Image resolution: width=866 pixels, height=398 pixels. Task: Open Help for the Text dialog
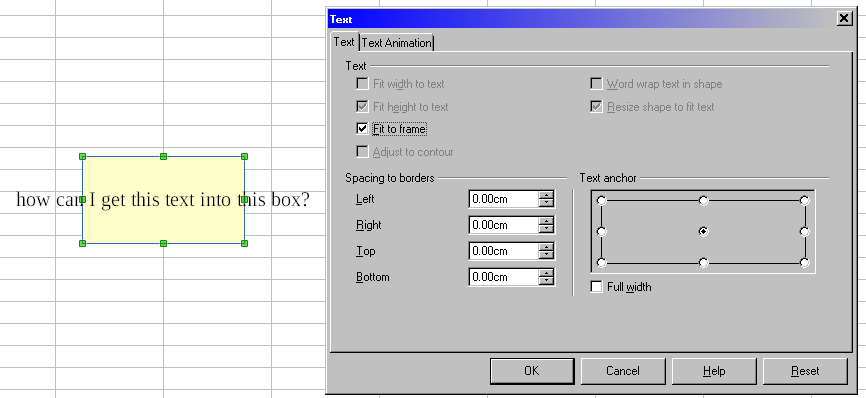pyautogui.click(x=714, y=371)
